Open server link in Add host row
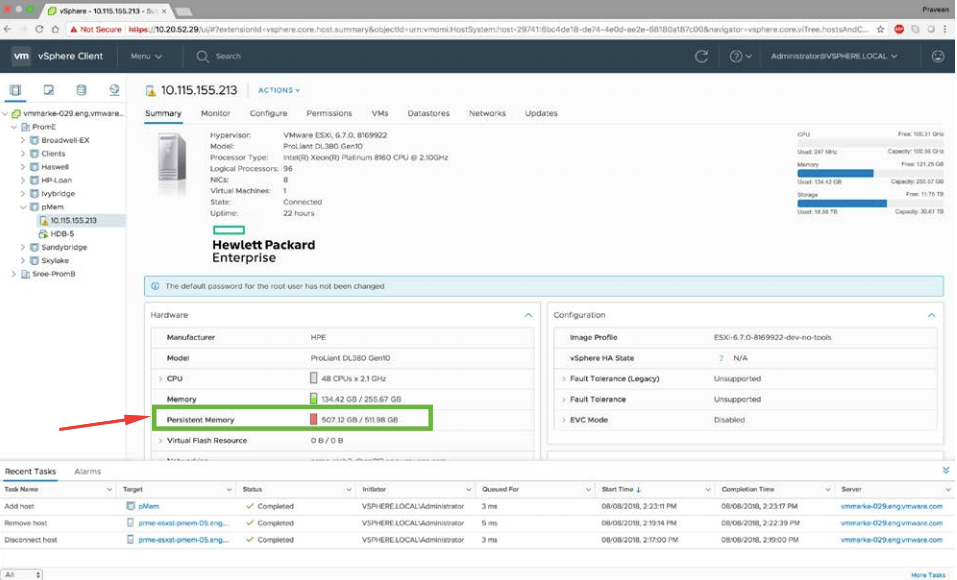Screen dimensions: 957x580 coord(891,506)
